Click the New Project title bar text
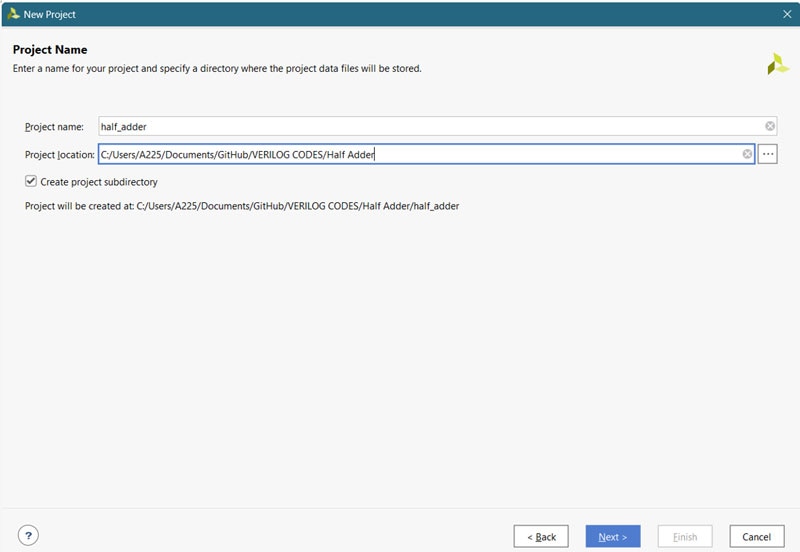 [50, 14]
